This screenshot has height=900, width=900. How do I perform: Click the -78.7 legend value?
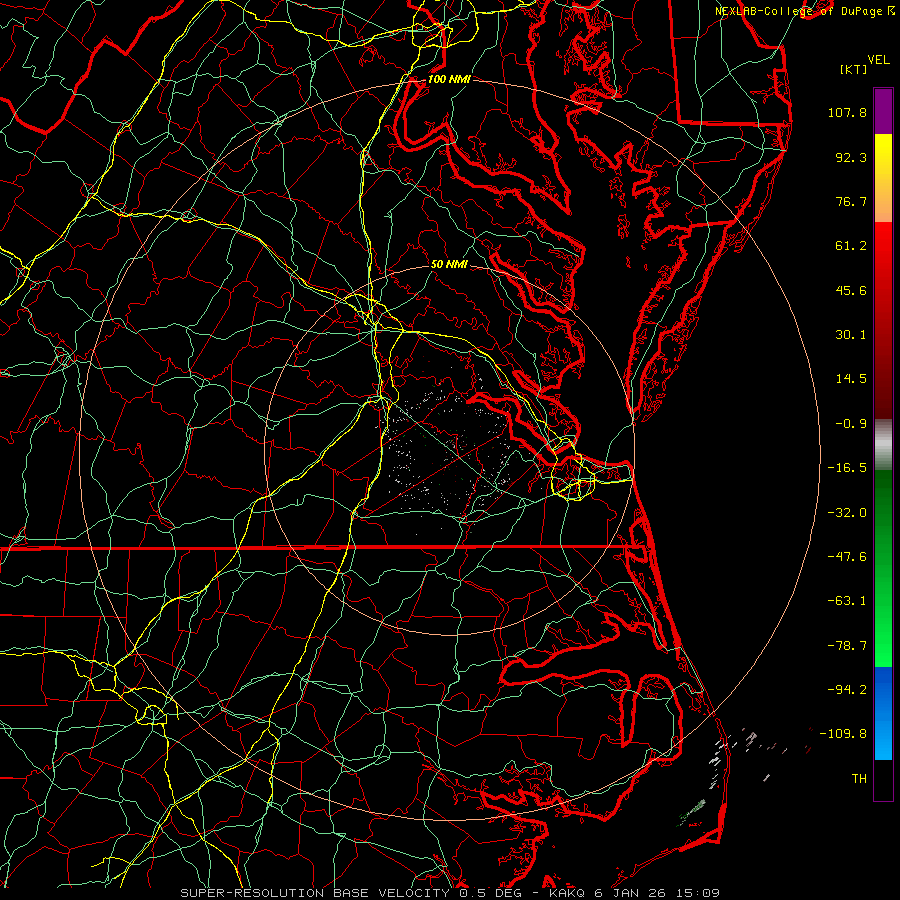(847, 646)
